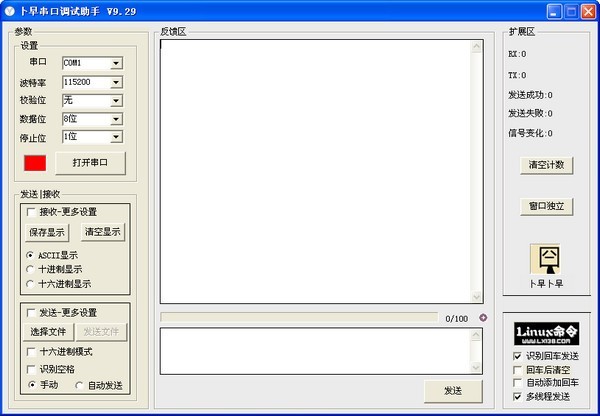The image size is (600, 416).
Task: Select 十进制显示 radio option
Action: [30, 269]
